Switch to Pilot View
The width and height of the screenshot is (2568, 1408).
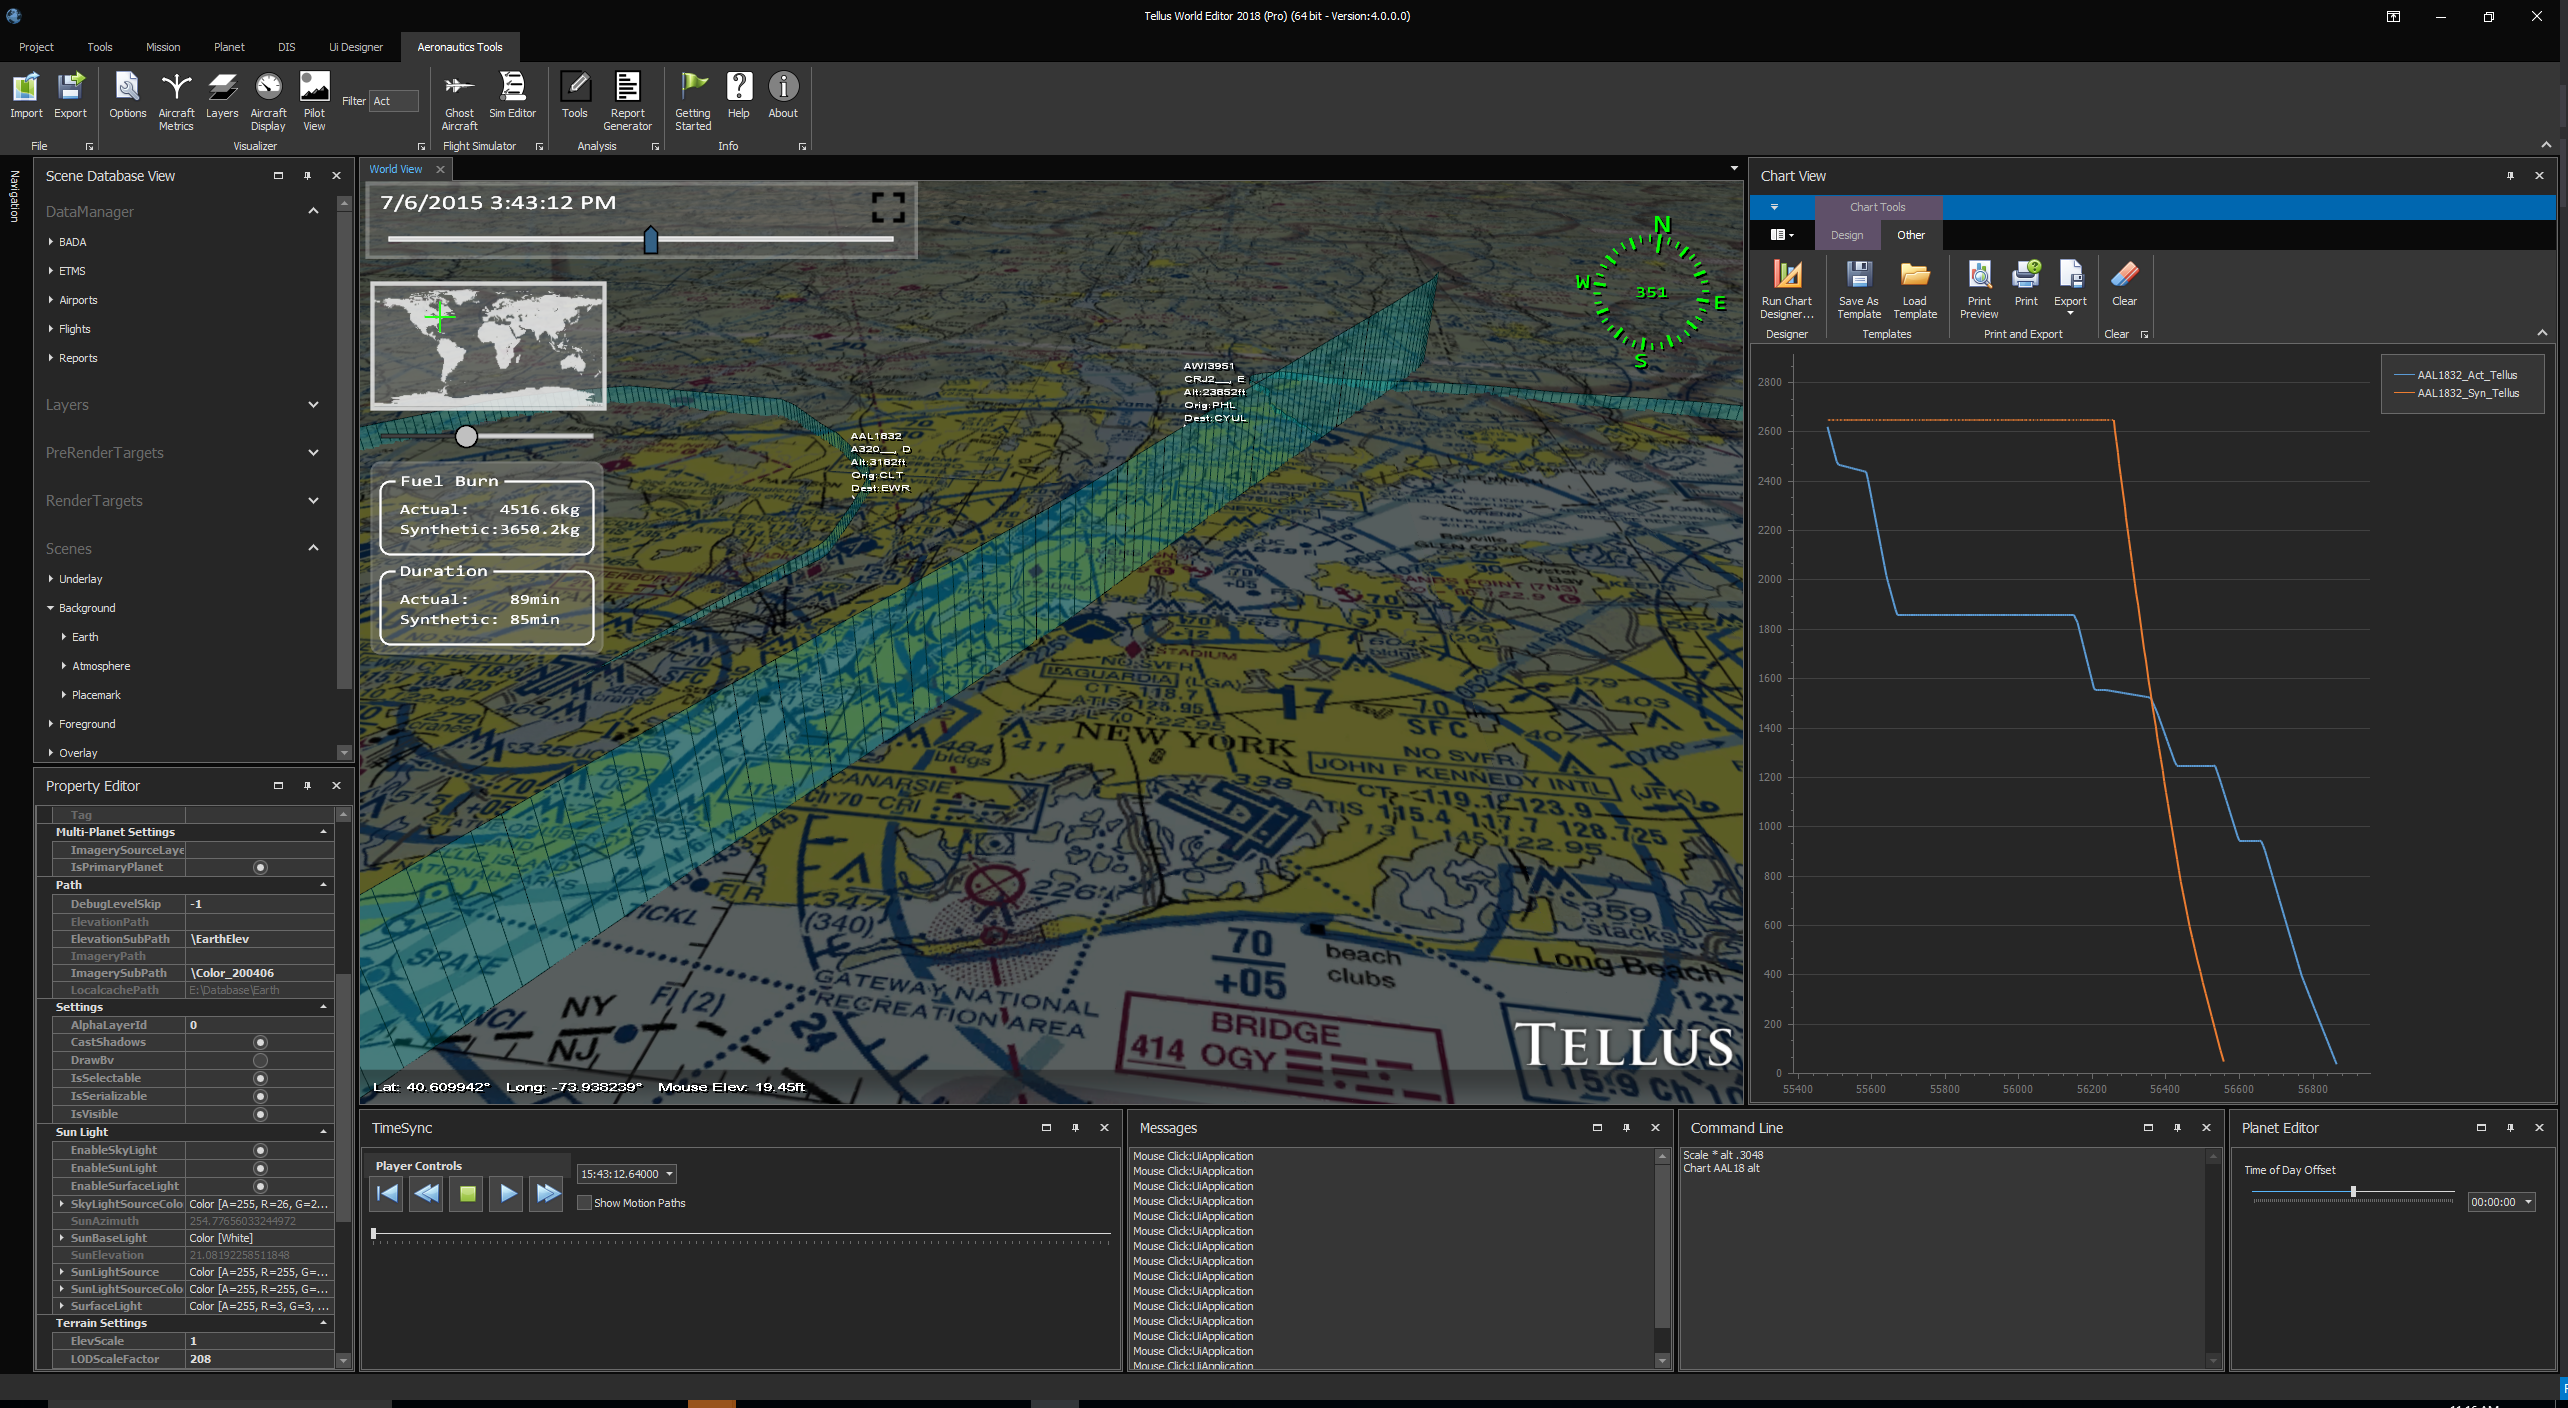click(314, 101)
